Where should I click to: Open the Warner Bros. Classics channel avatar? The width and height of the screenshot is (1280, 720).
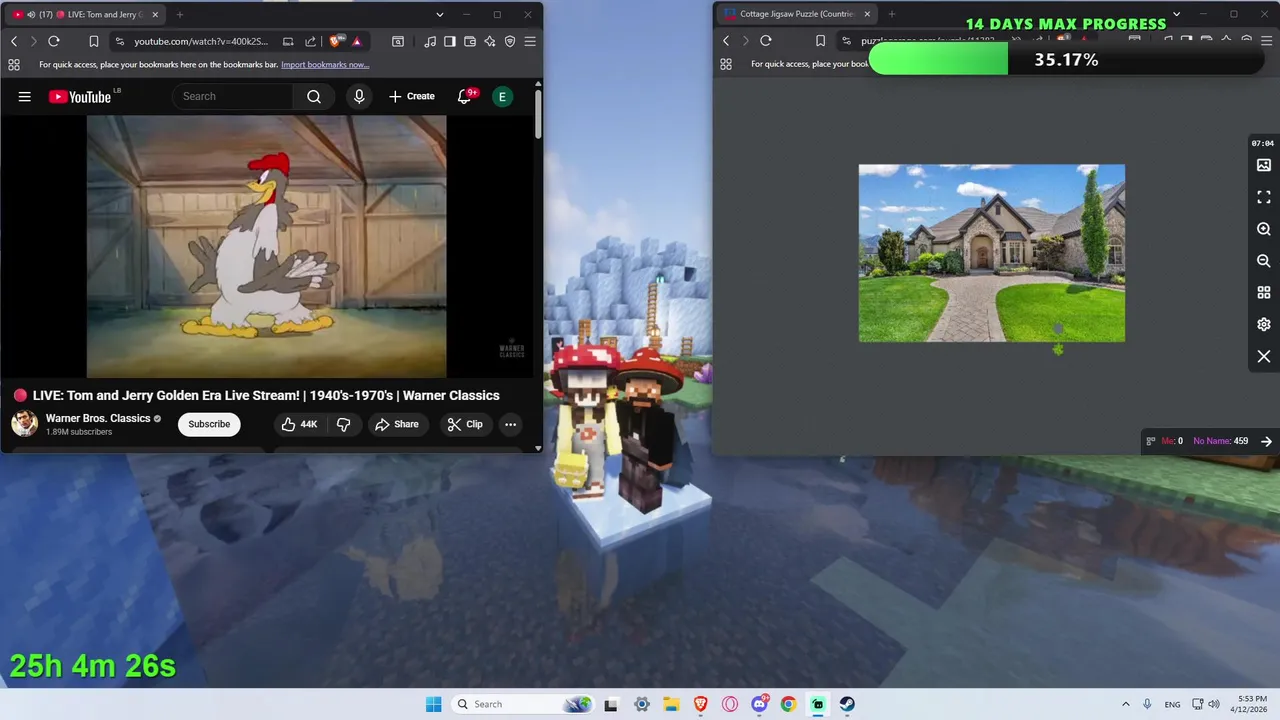pyautogui.click(x=25, y=424)
